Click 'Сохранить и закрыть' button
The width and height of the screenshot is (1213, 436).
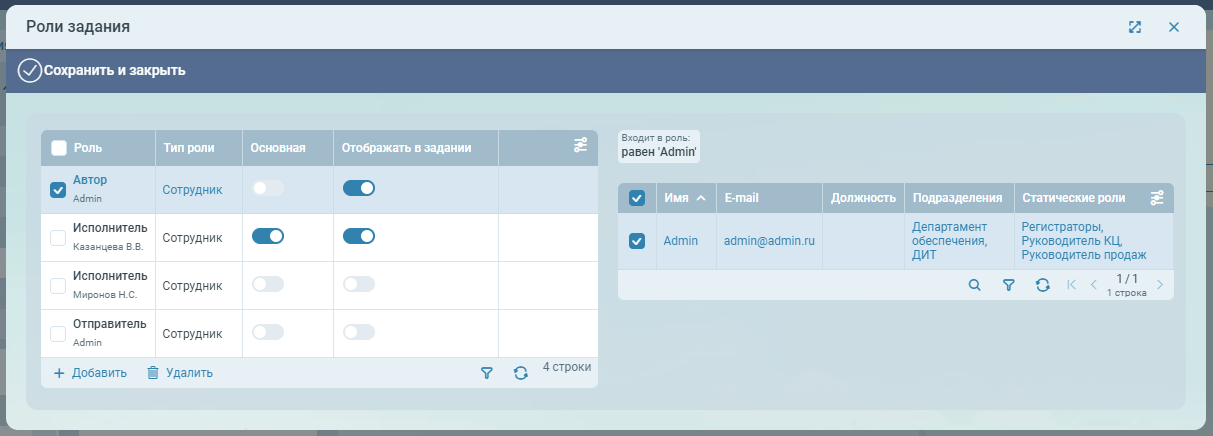102,71
